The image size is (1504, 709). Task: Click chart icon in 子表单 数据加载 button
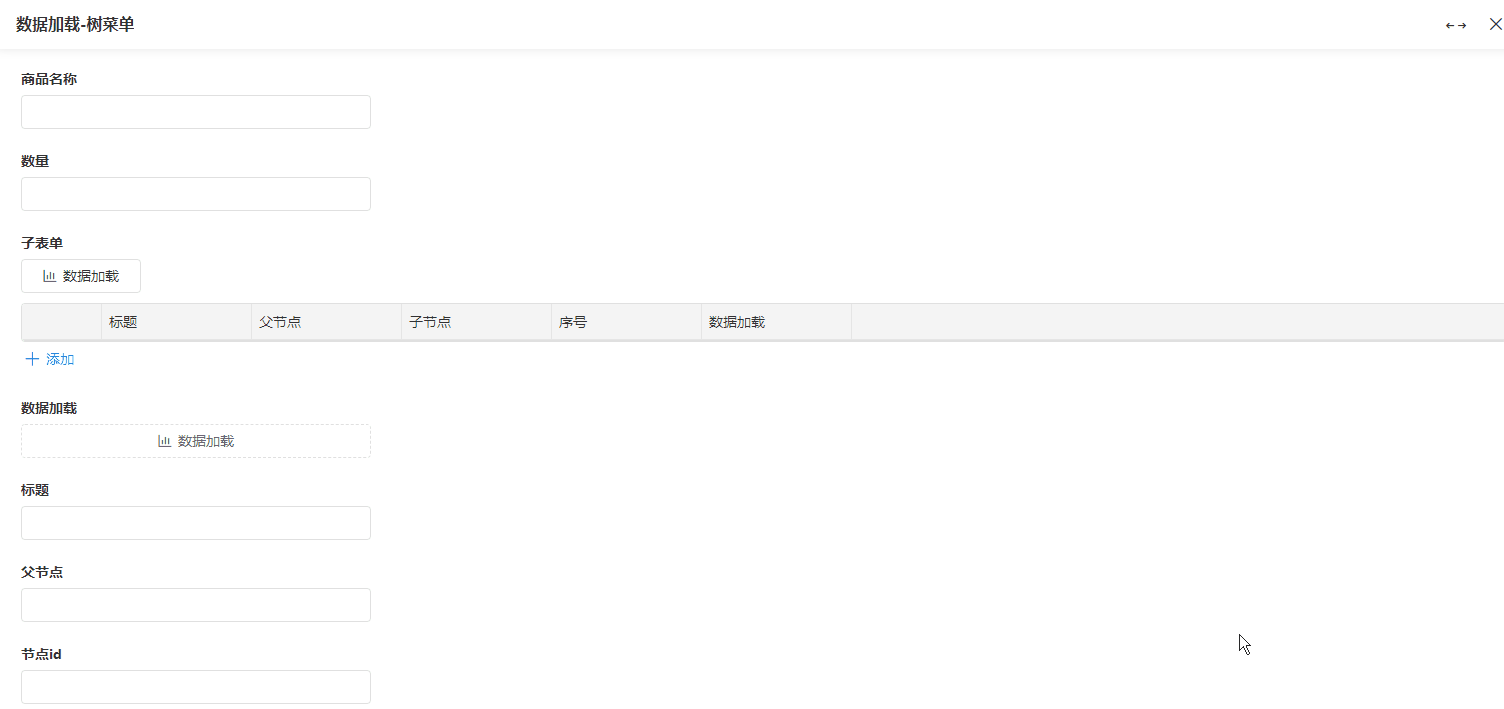point(49,276)
